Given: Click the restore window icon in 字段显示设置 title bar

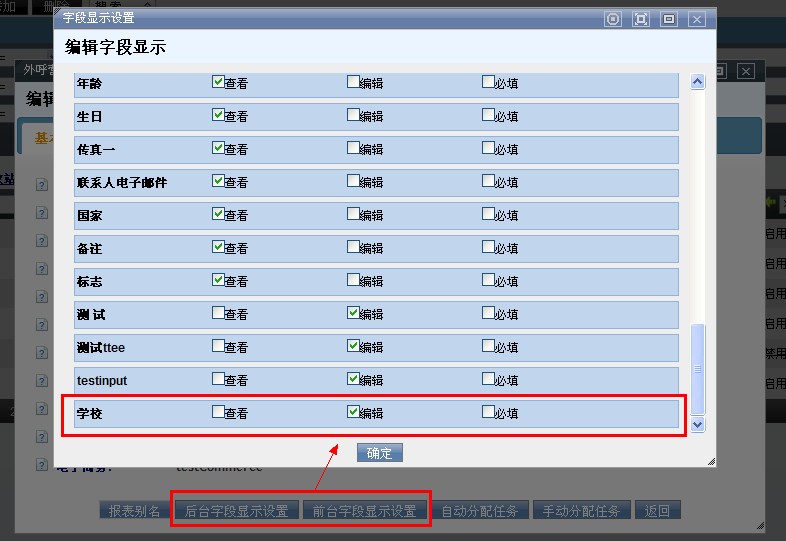Looking at the screenshot, I should [669, 19].
